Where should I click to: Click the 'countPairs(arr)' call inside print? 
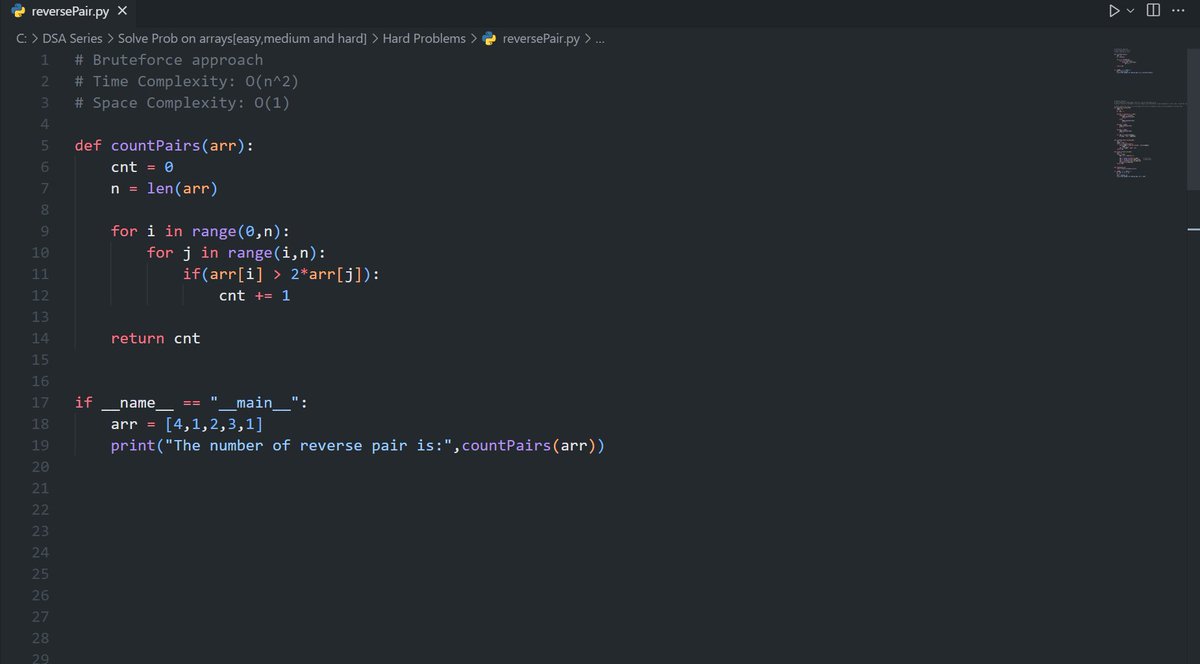coord(529,445)
